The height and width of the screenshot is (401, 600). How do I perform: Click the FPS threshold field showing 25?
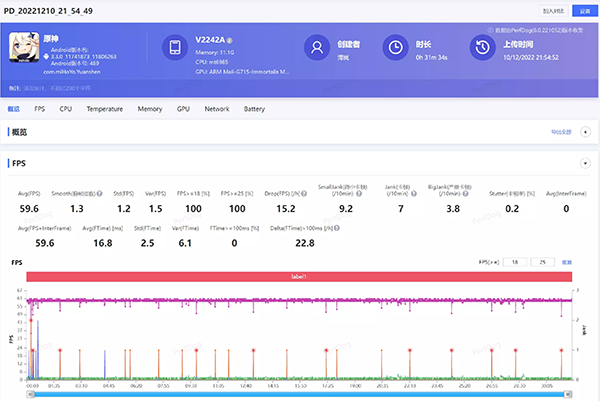coord(543,262)
